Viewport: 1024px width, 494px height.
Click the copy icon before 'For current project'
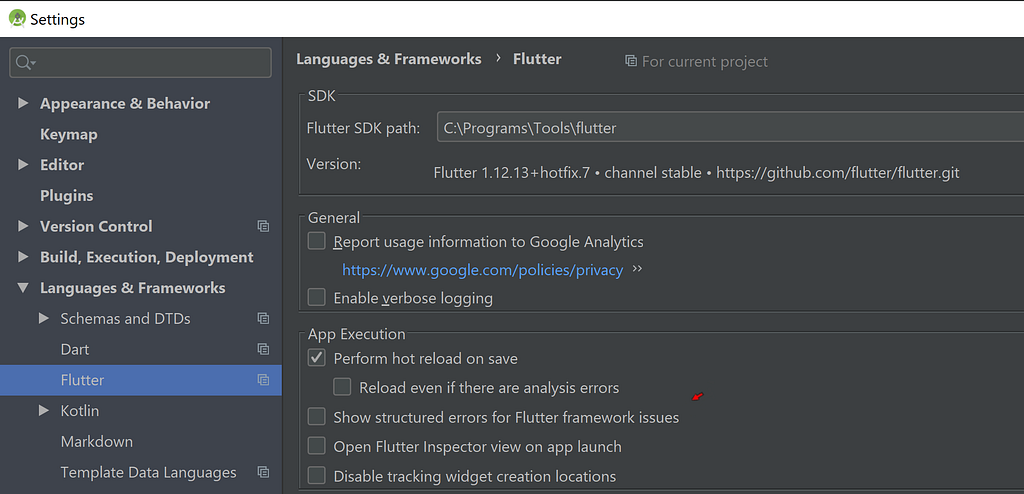click(x=631, y=61)
